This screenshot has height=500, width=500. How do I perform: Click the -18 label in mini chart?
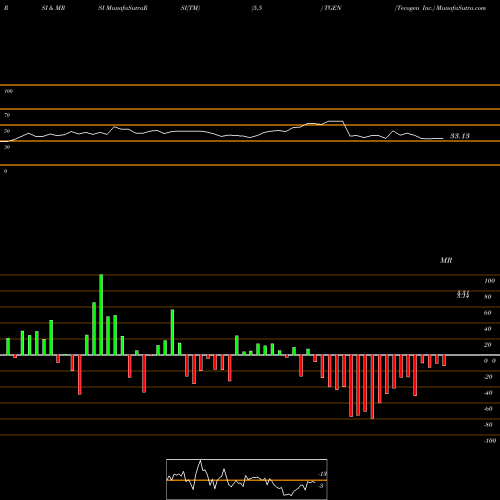pyautogui.click(x=323, y=474)
